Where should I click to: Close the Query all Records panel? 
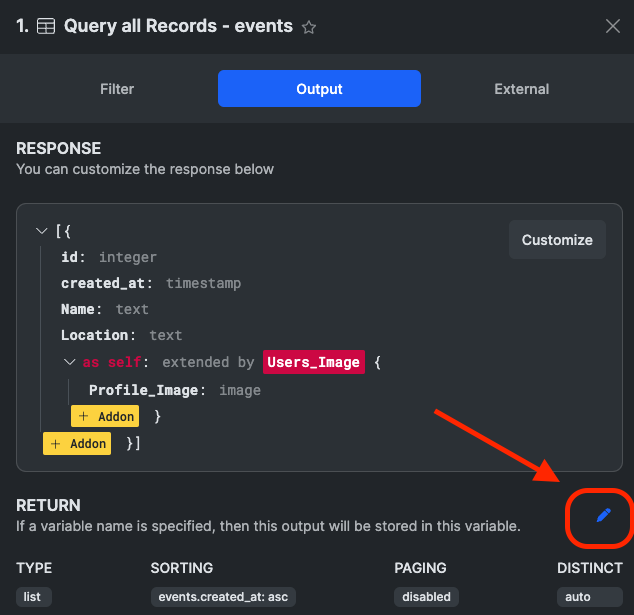pos(613,27)
